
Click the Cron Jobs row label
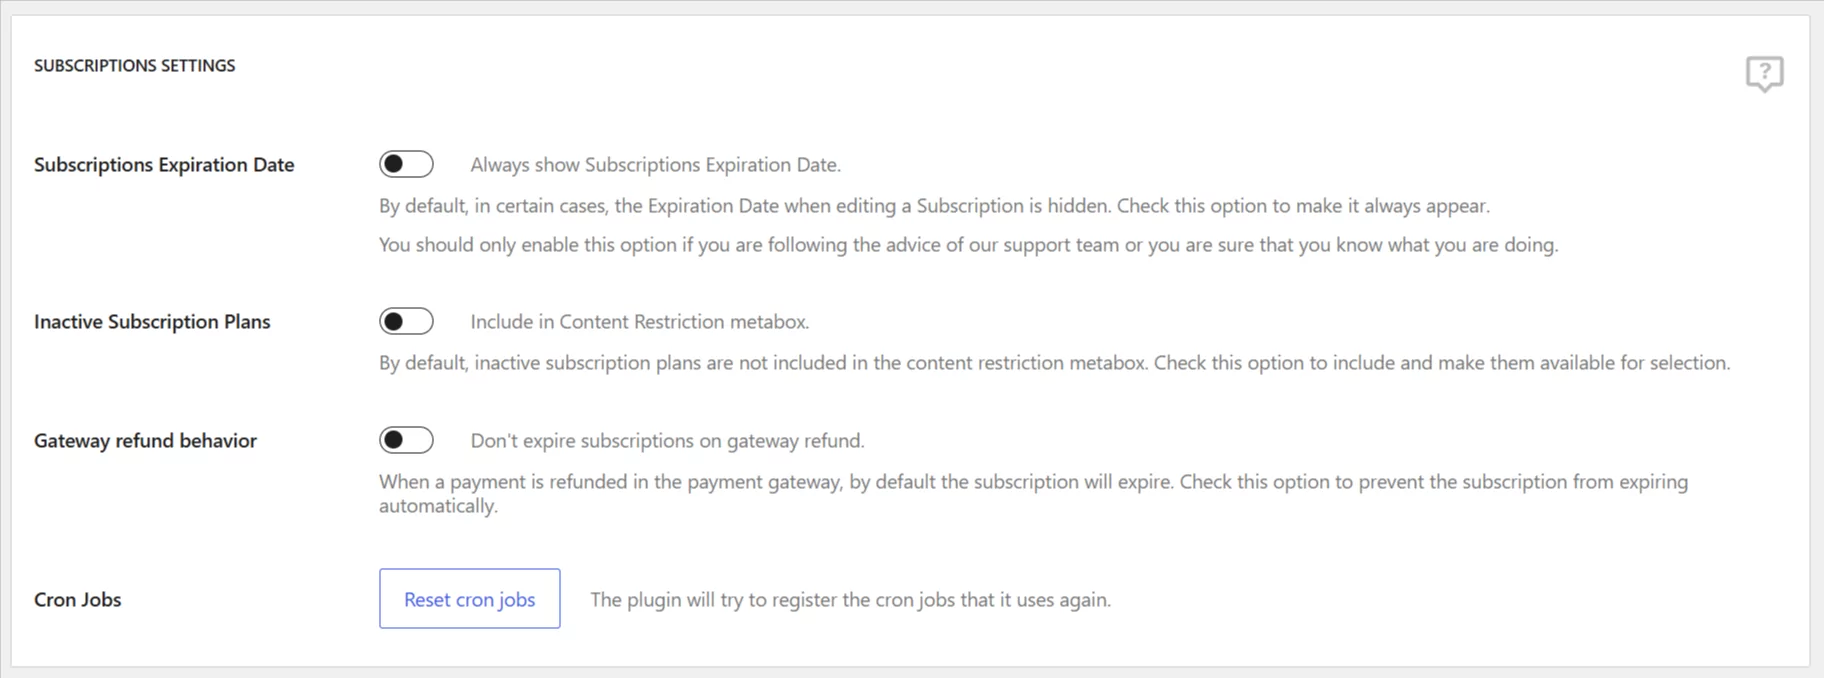(77, 600)
